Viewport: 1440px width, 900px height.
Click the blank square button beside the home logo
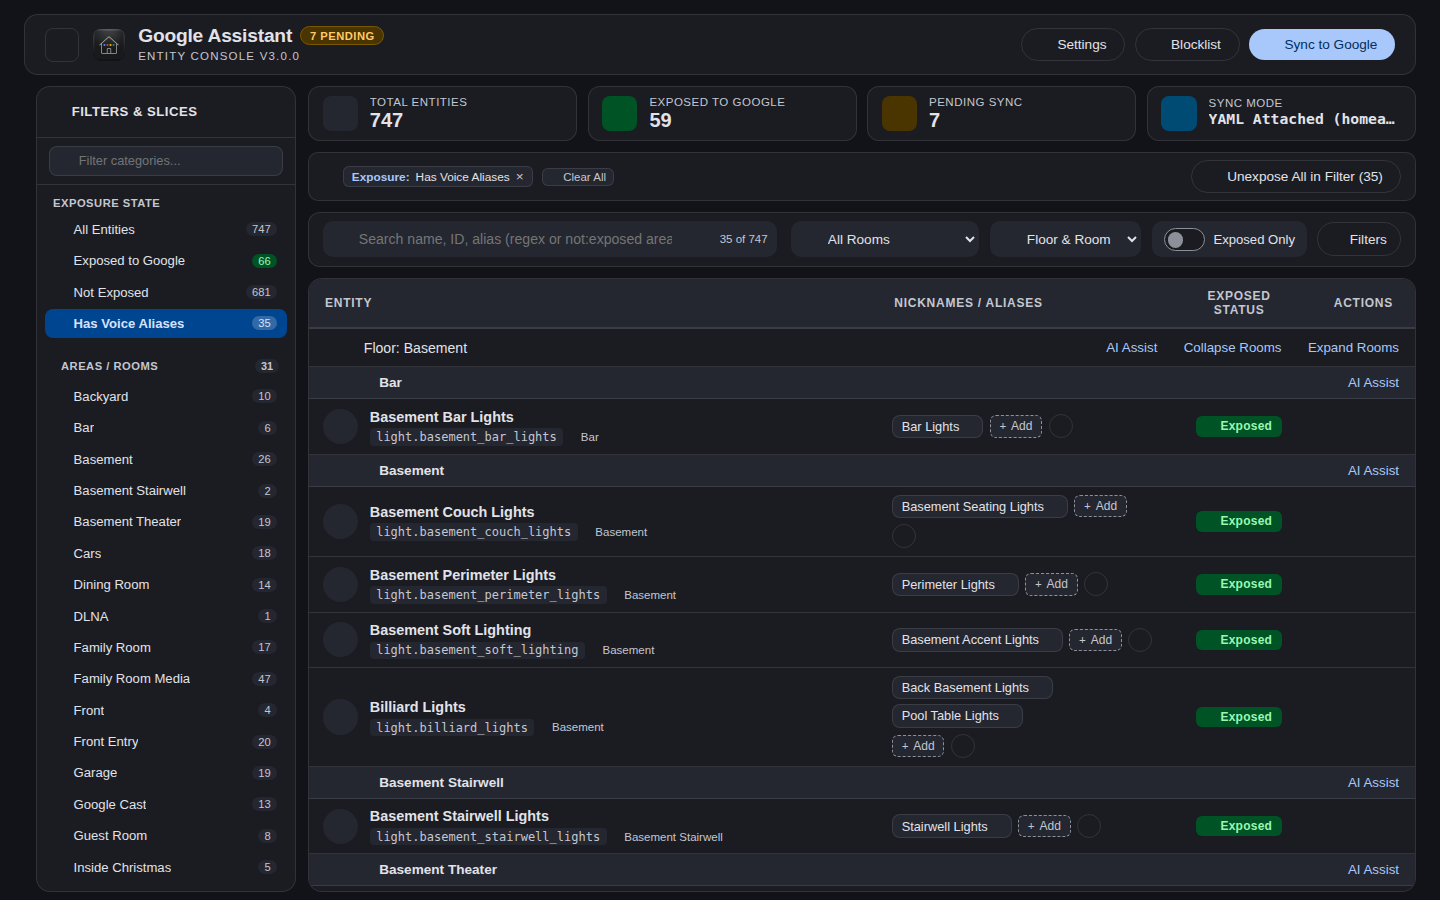pos(62,45)
